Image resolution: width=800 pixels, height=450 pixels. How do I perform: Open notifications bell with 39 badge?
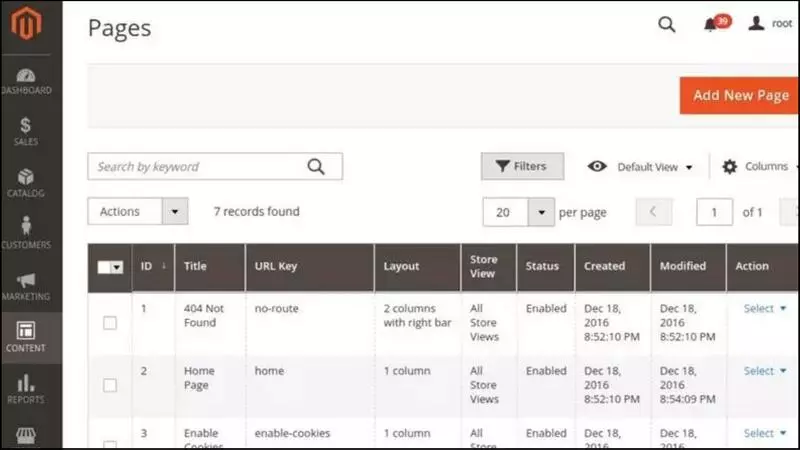[x=716, y=23]
